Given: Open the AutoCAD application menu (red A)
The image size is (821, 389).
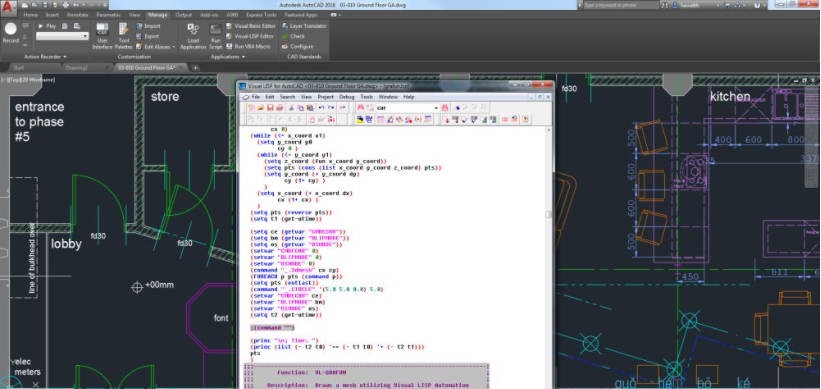Looking at the screenshot, I should click(8, 8).
